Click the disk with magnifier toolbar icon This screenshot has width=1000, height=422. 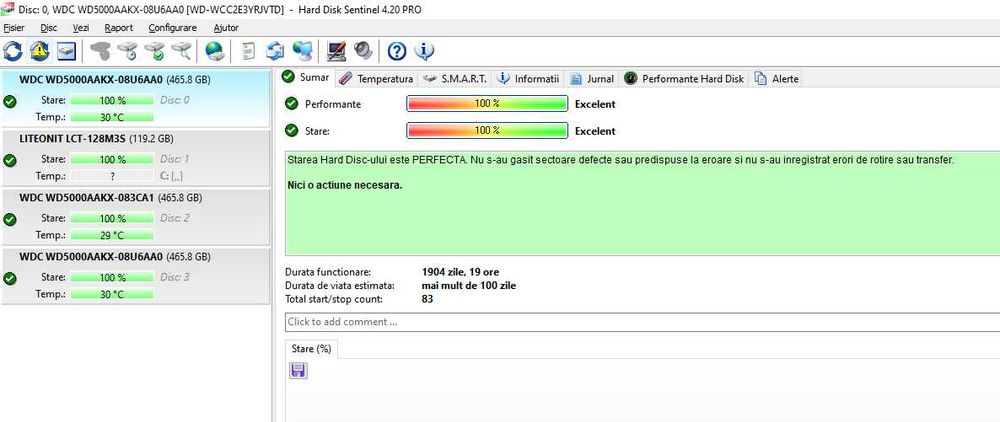[x=180, y=51]
